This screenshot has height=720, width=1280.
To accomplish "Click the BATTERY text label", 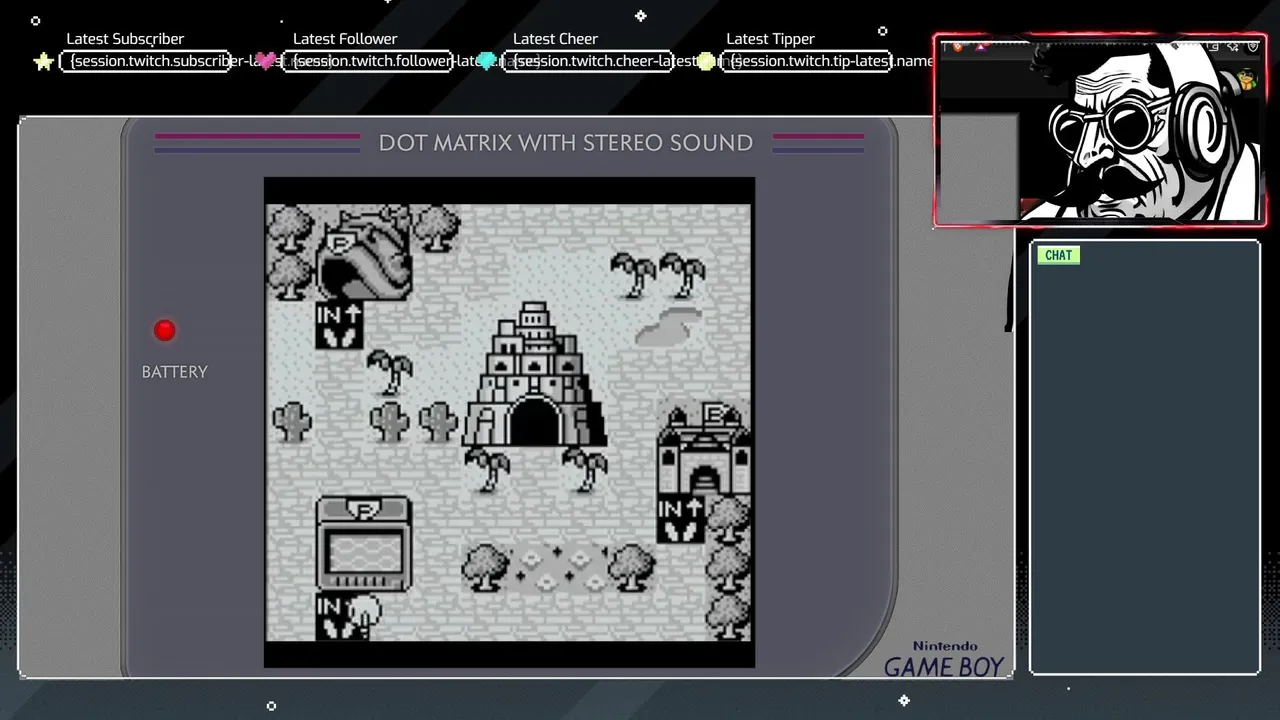I will point(175,372).
